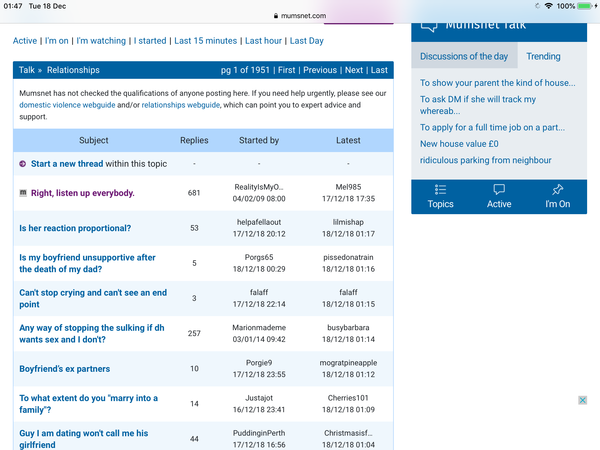Filter by Last hour

pyautogui.click(x=263, y=41)
